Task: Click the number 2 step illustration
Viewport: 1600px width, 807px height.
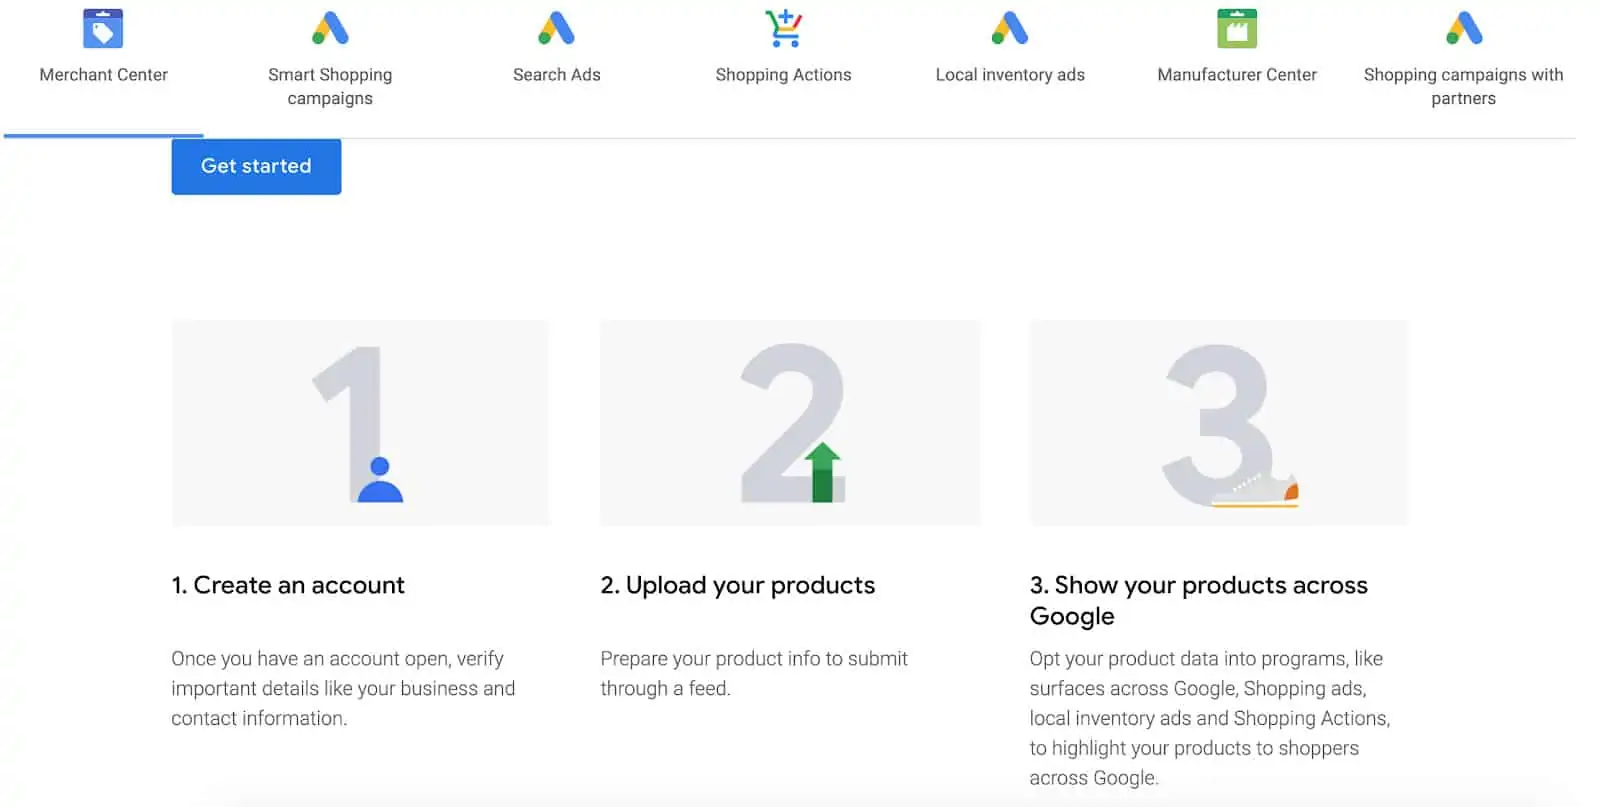Action: coord(789,422)
